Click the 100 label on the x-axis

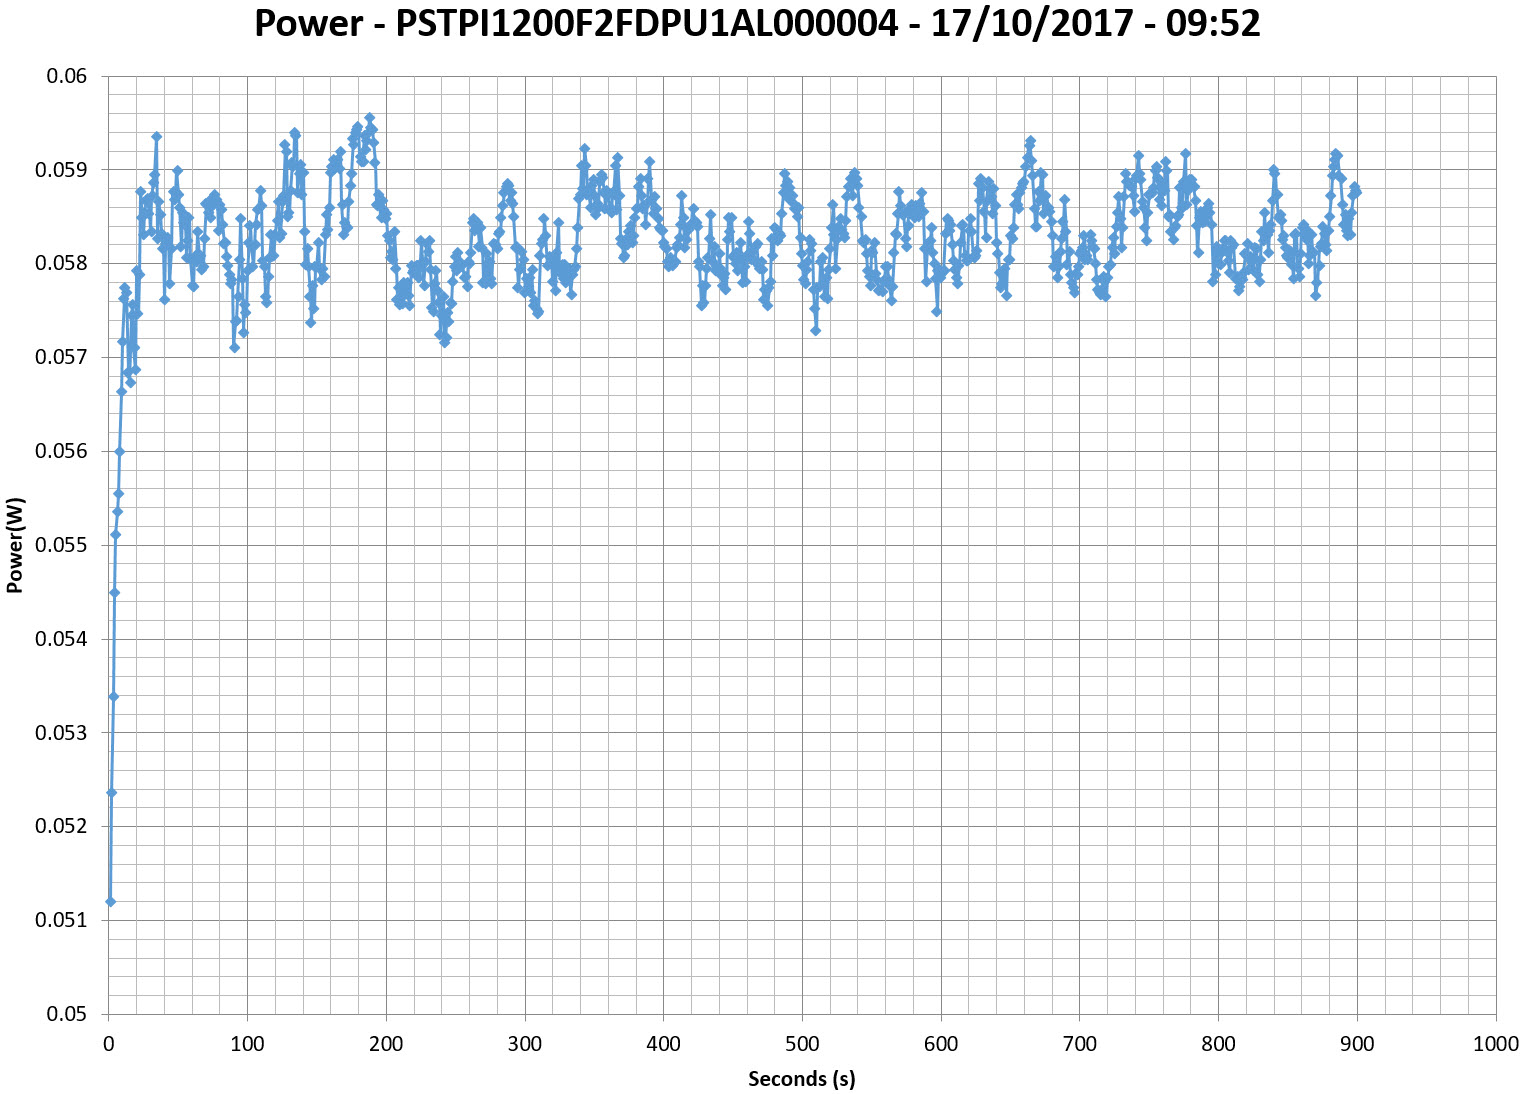coord(247,1045)
